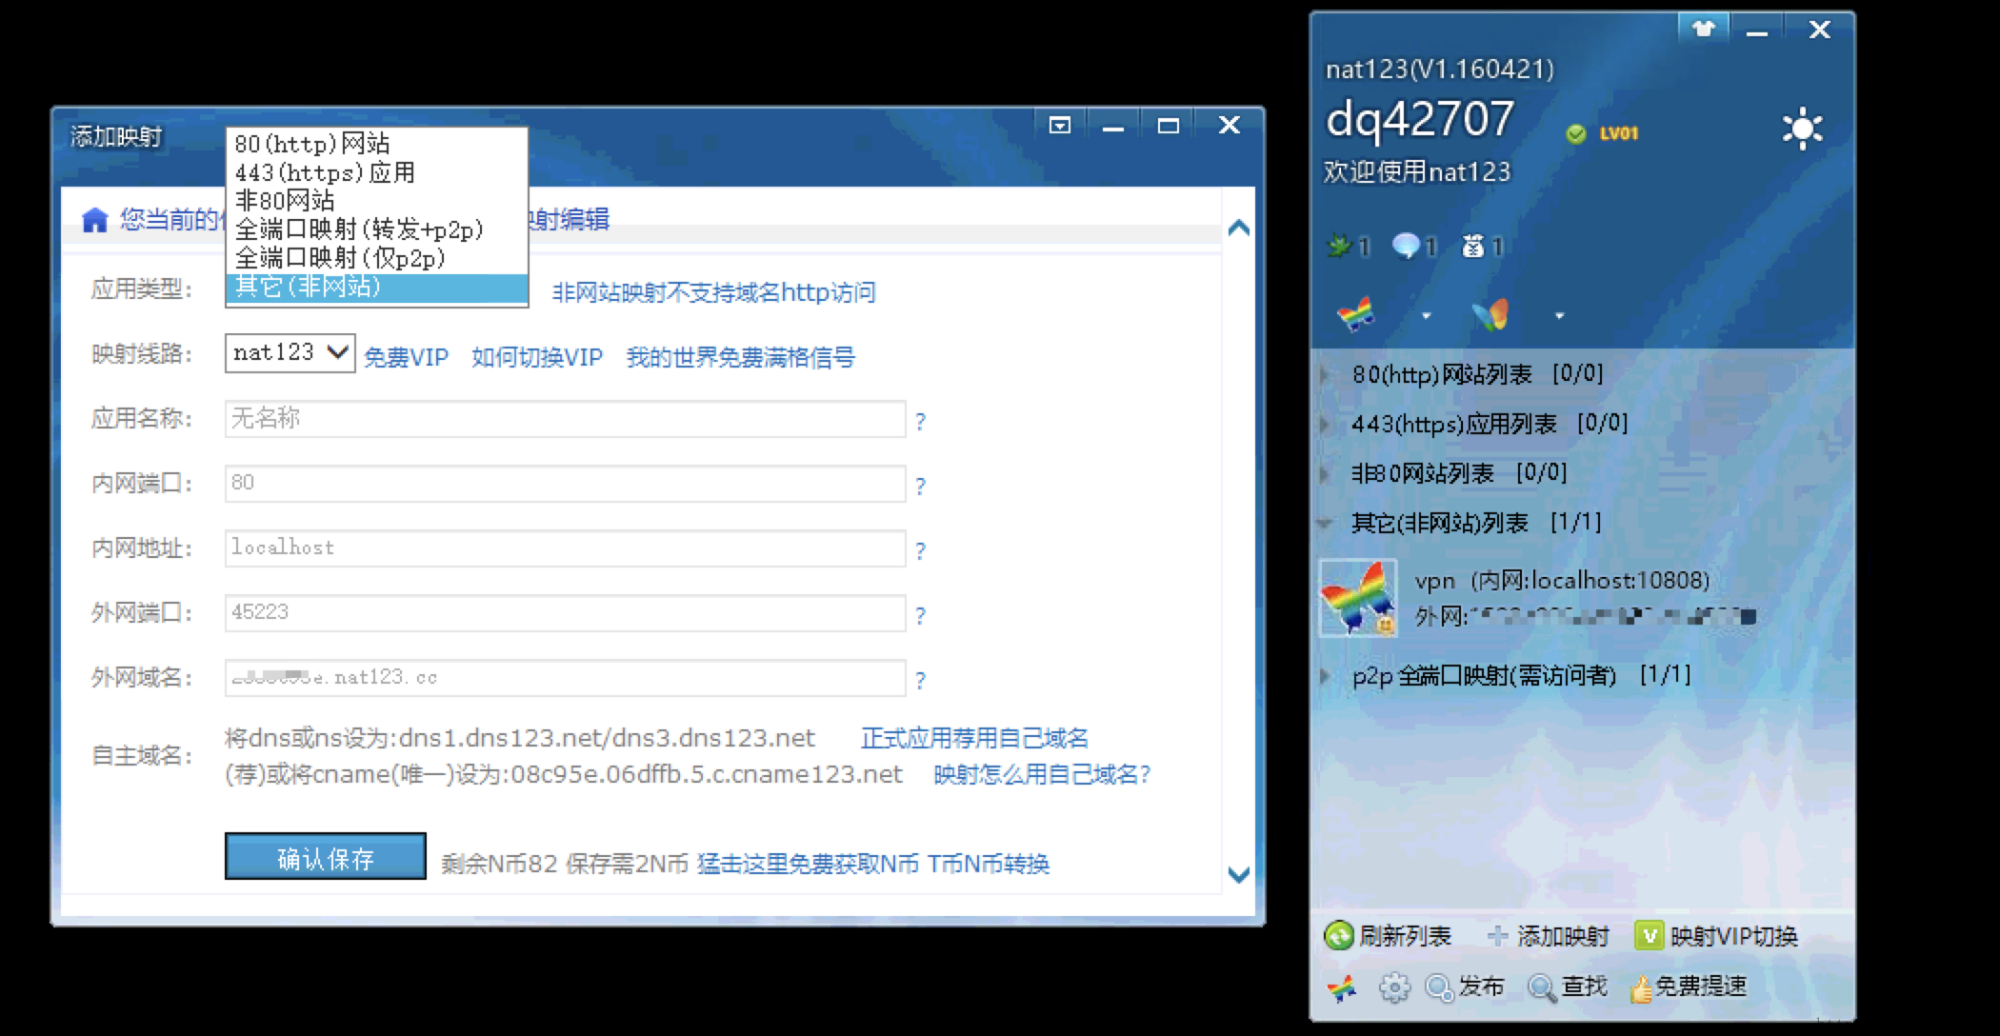This screenshot has width=2000, height=1036.
Task: Click help question mark beside 内网端口
Action: pos(920,486)
